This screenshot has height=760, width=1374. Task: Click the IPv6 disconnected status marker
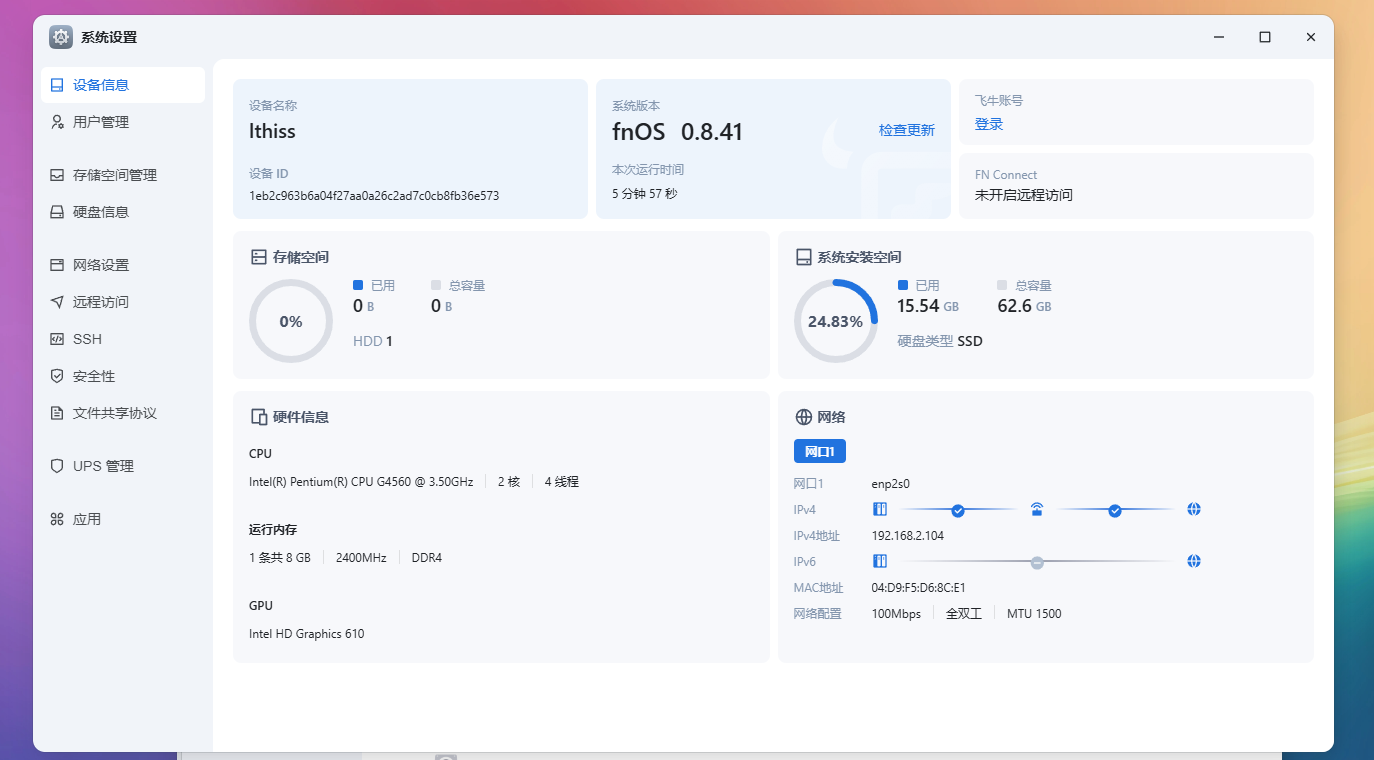pyautogui.click(x=1037, y=563)
